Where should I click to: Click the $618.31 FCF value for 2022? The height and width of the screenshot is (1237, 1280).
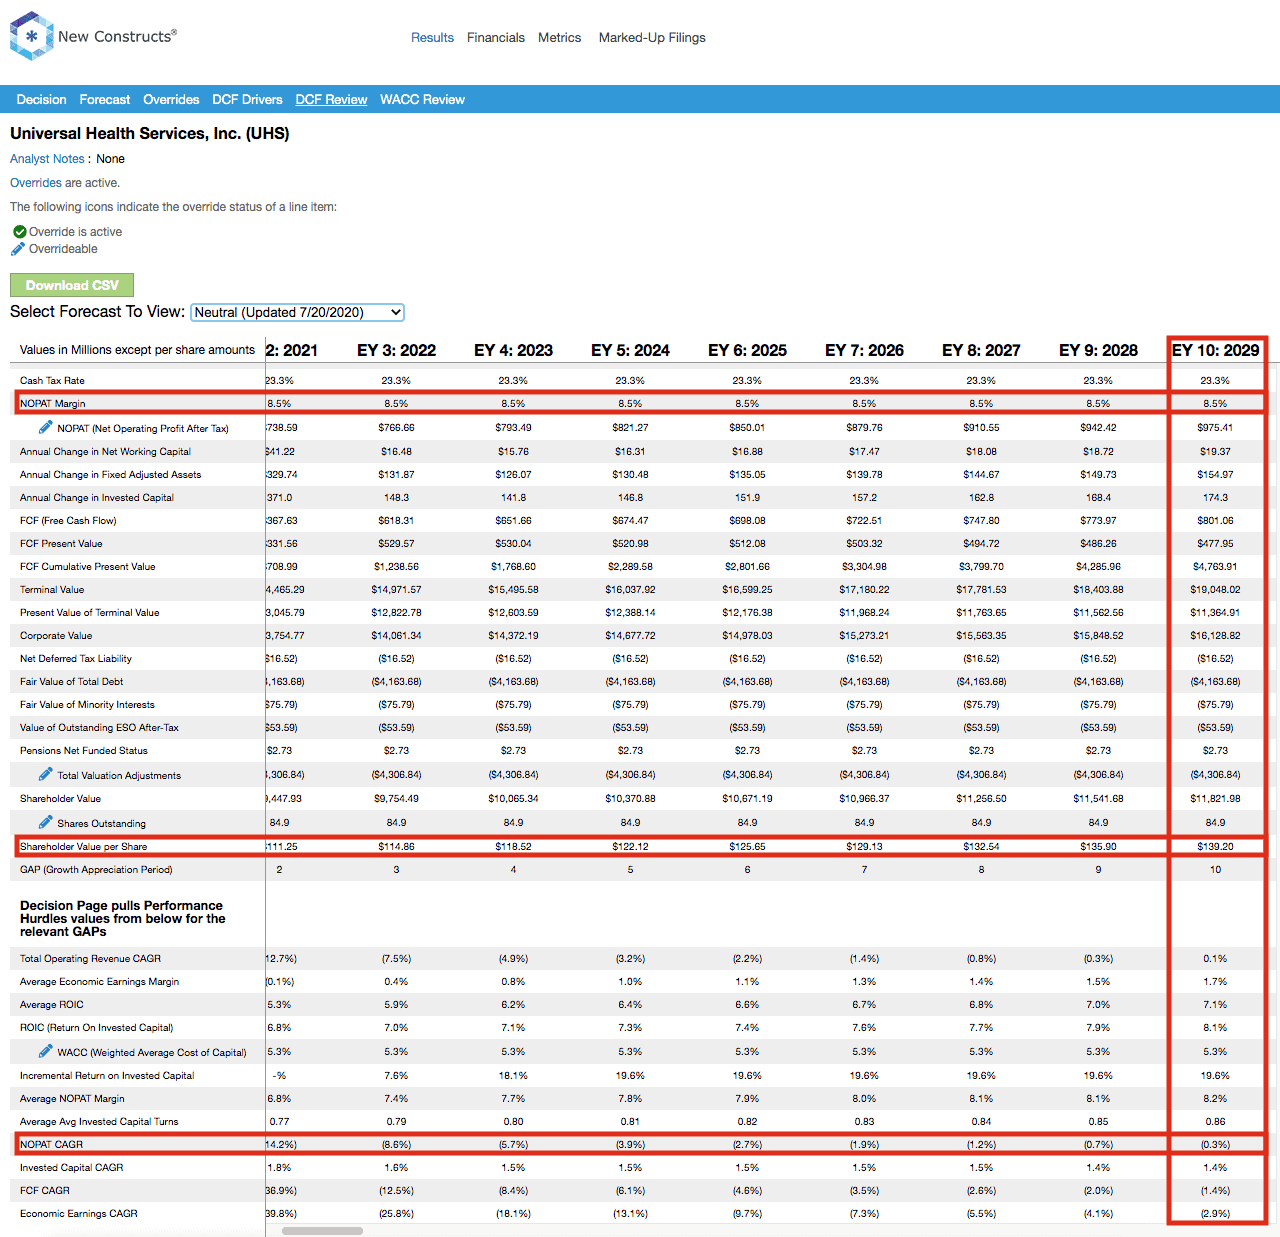(397, 520)
